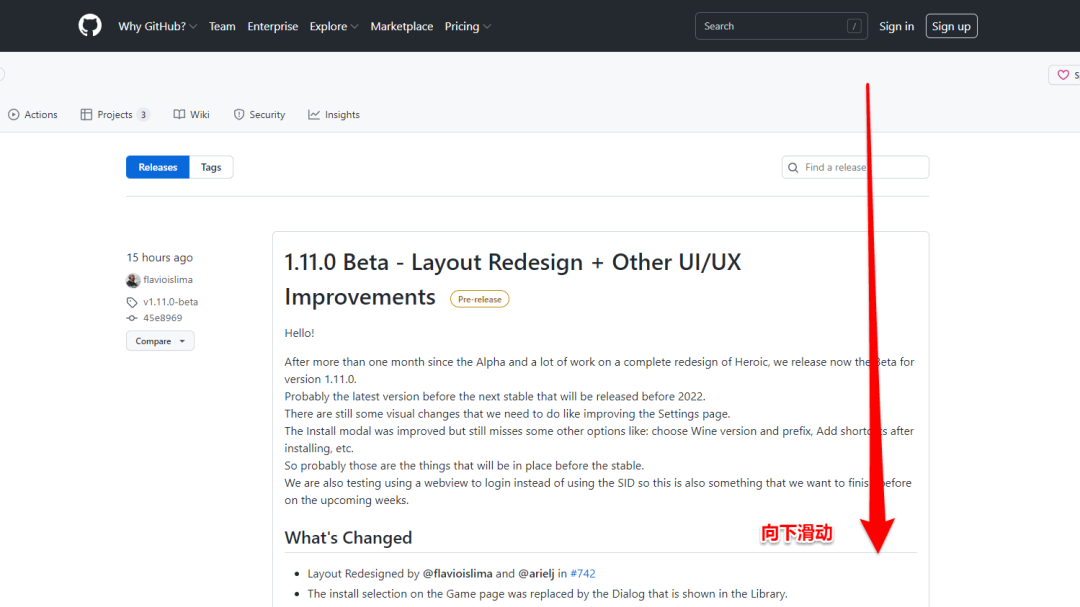Click the slash shortcut icon in Search box
The image size is (1080, 607).
854,27
